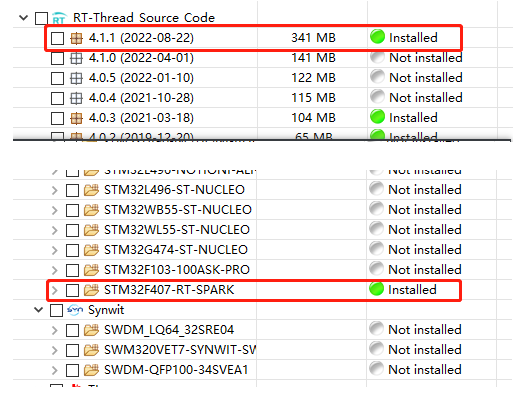Select version row 4.0.3 (2021-03-18)
527x399 pixels.
click(263, 118)
